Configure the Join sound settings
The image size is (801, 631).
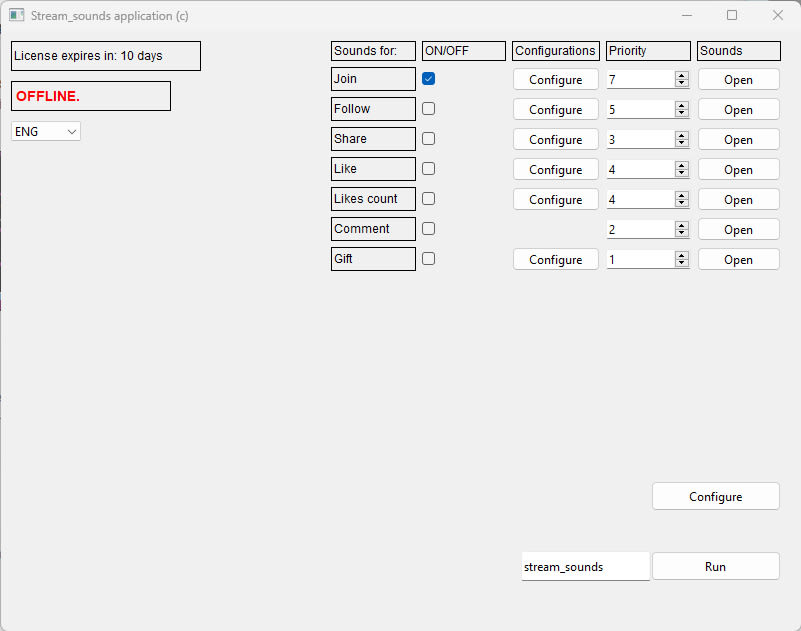coord(555,80)
